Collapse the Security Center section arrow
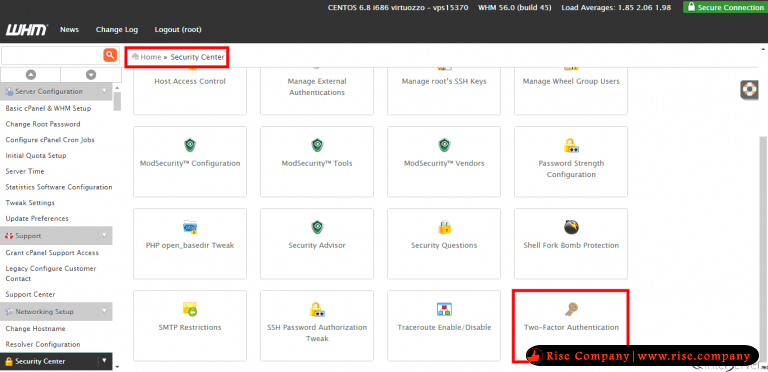The width and height of the screenshot is (768, 372). pos(104,361)
